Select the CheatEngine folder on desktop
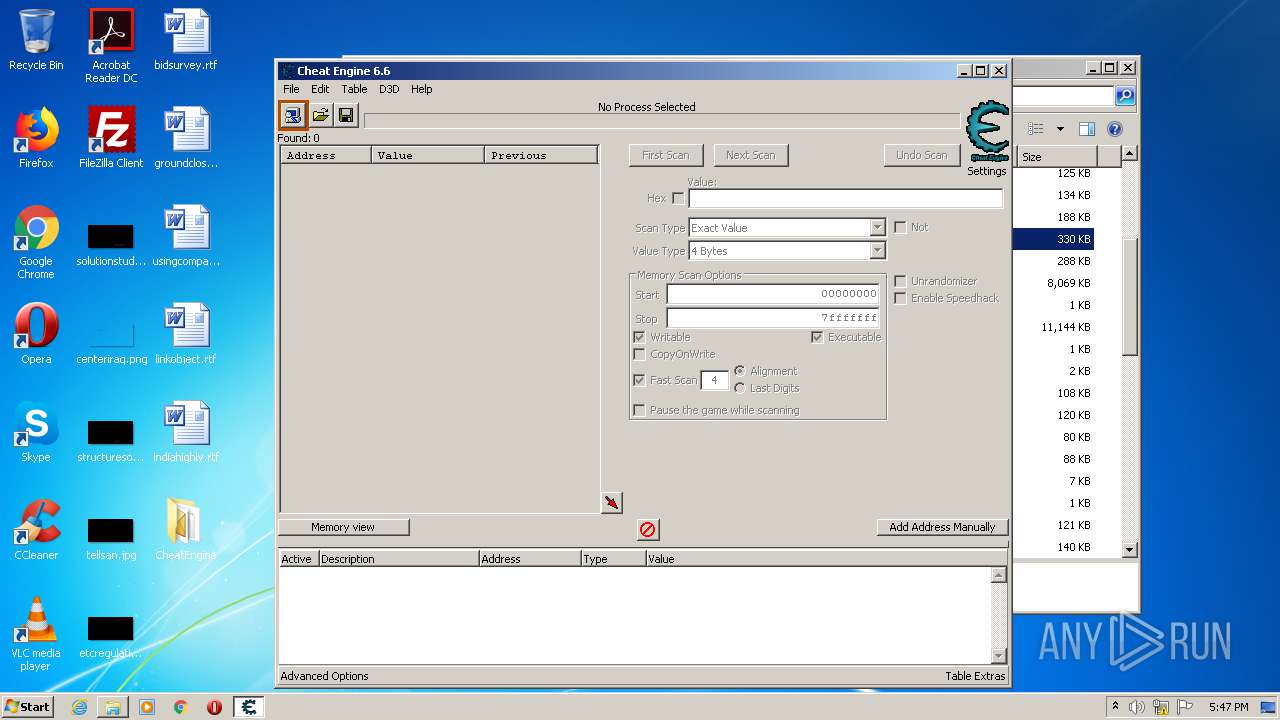The image size is (1280, 720). (186, 531)
